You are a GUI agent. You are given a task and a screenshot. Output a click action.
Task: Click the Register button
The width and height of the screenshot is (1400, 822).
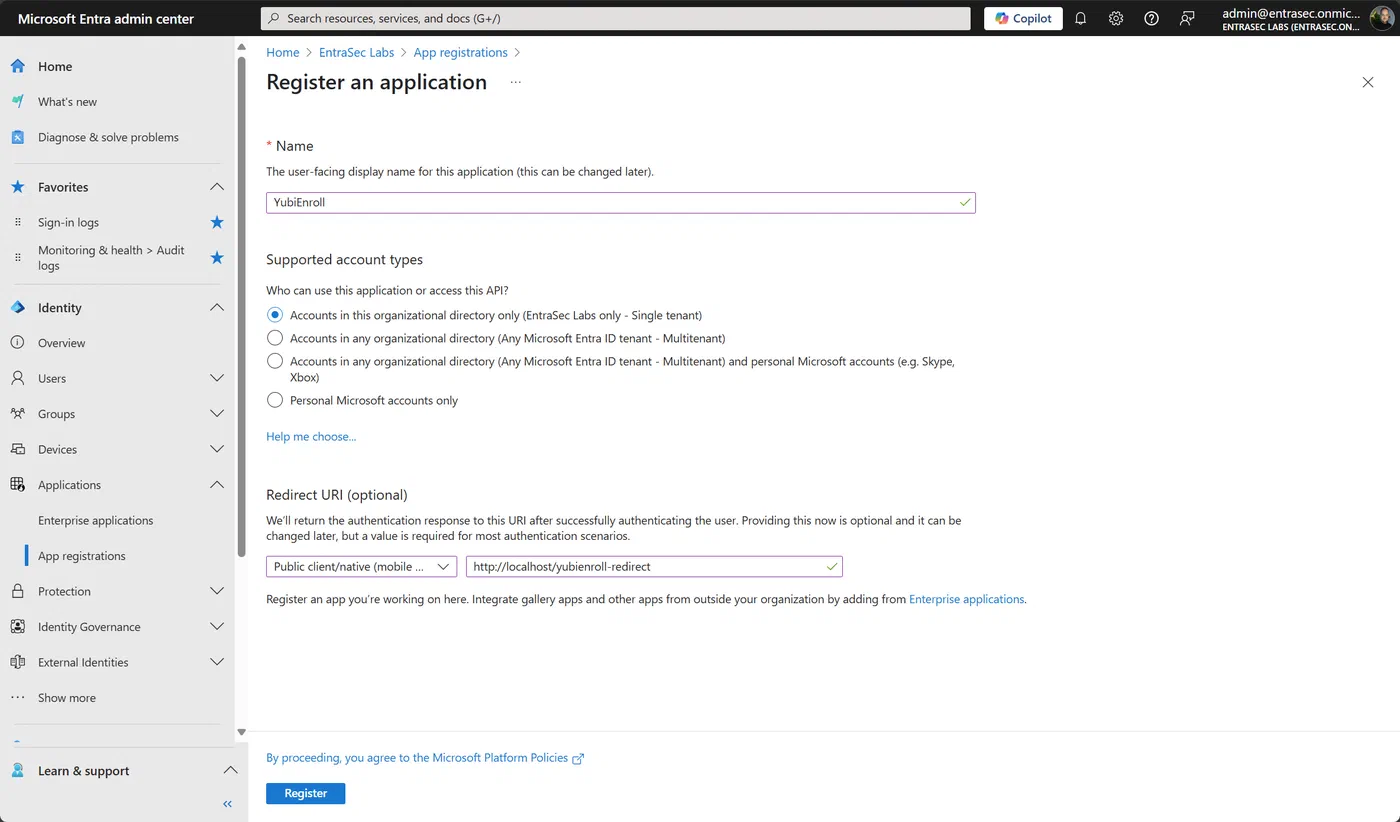point(306,793)
